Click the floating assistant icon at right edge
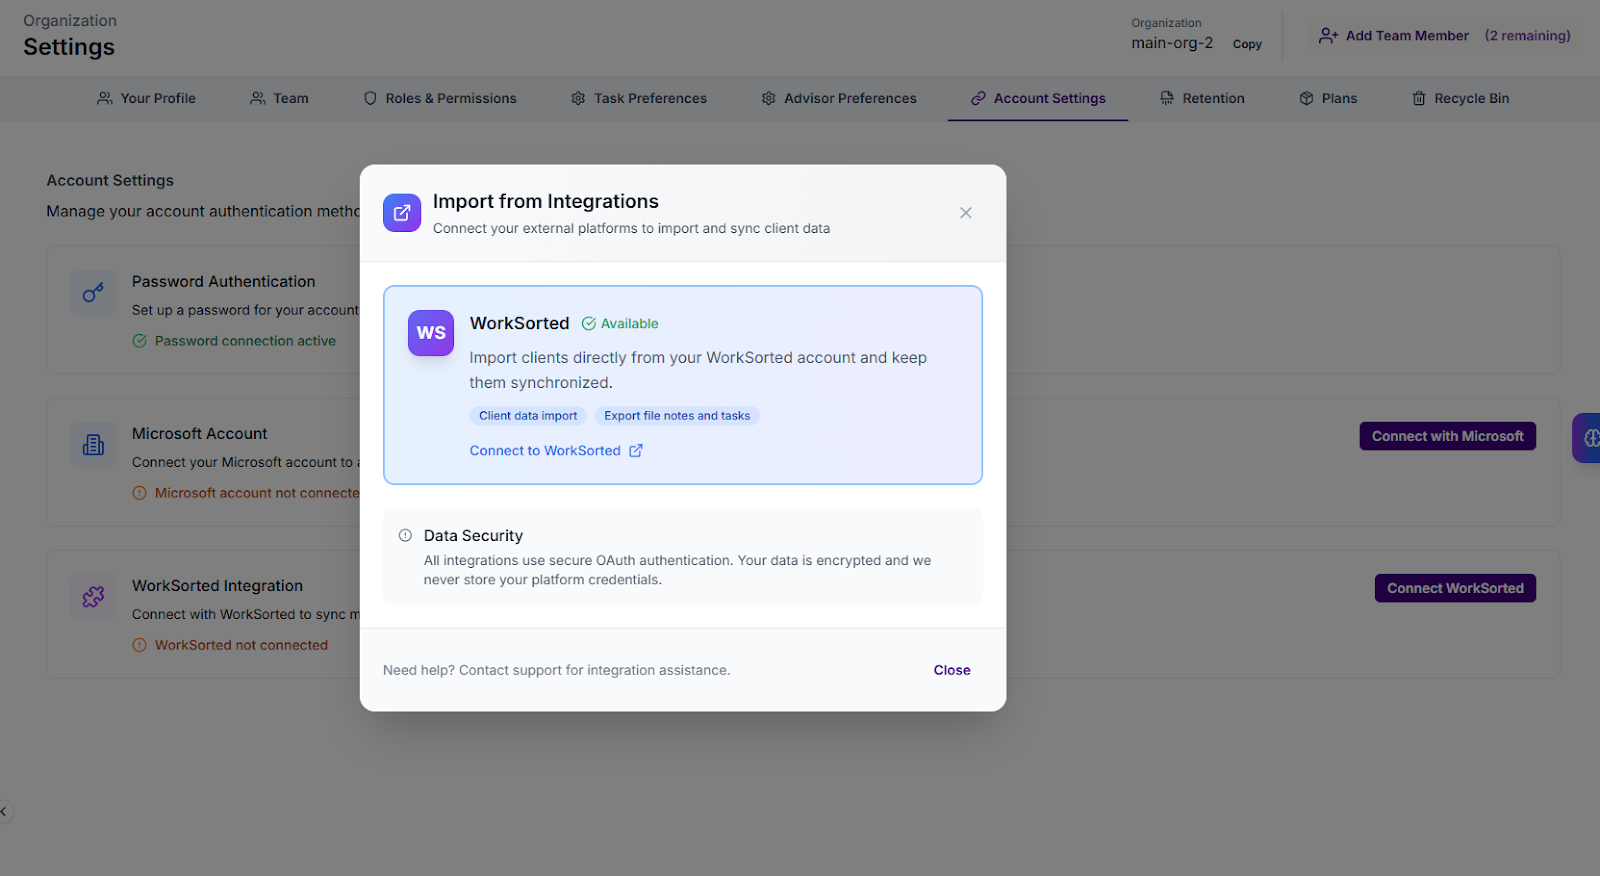This screenshot has height=876, width=1600. point(1588,438)
